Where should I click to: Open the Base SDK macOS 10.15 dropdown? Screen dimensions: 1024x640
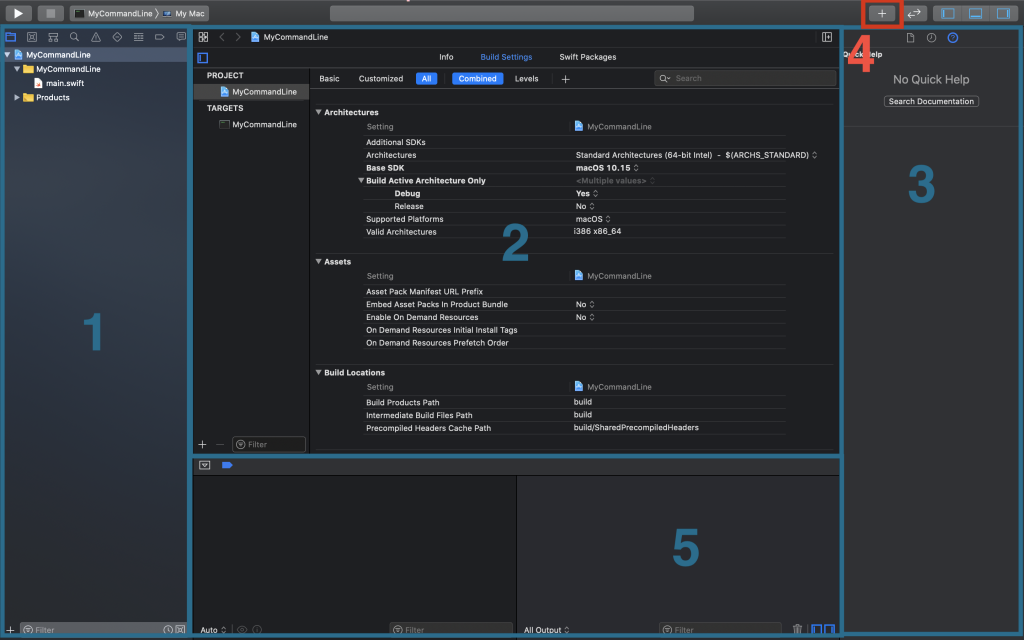(607, 168)
